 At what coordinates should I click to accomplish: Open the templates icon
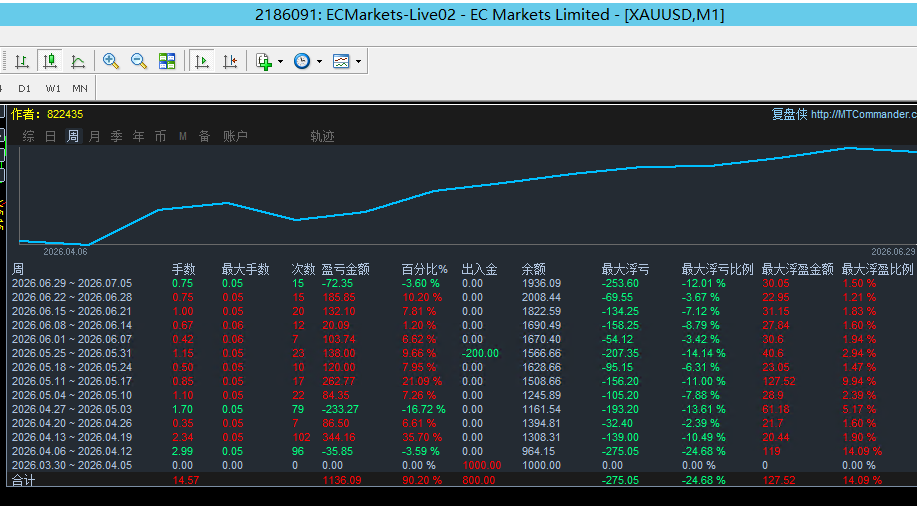click(341, 61)
